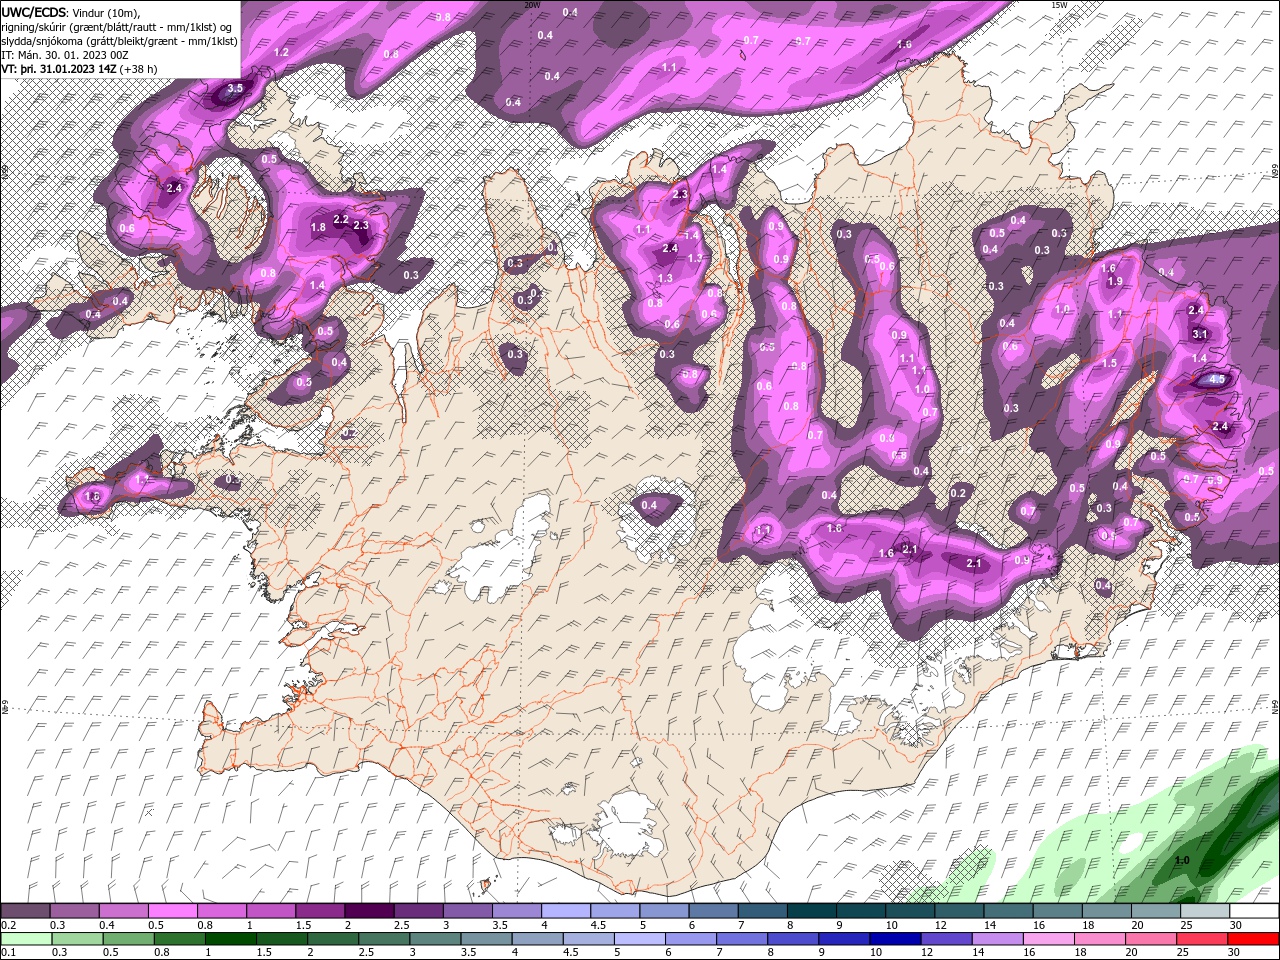
Task: Select the dark mauve swatch between 0.2 and 0.3
Action: point(25,910)
